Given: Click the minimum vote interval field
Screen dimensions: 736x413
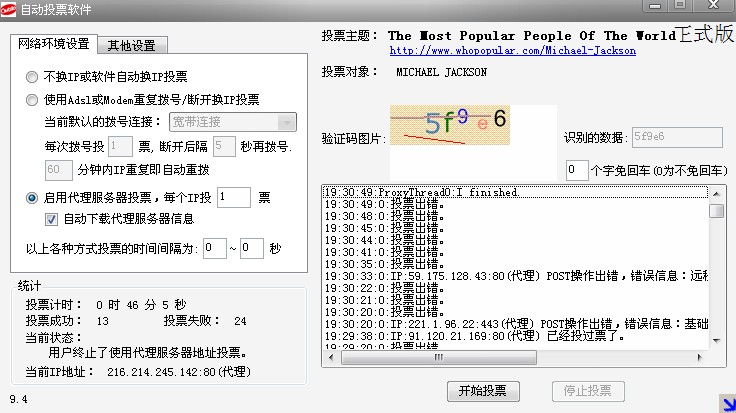Looking at the screenshot, I should (215, 248).
